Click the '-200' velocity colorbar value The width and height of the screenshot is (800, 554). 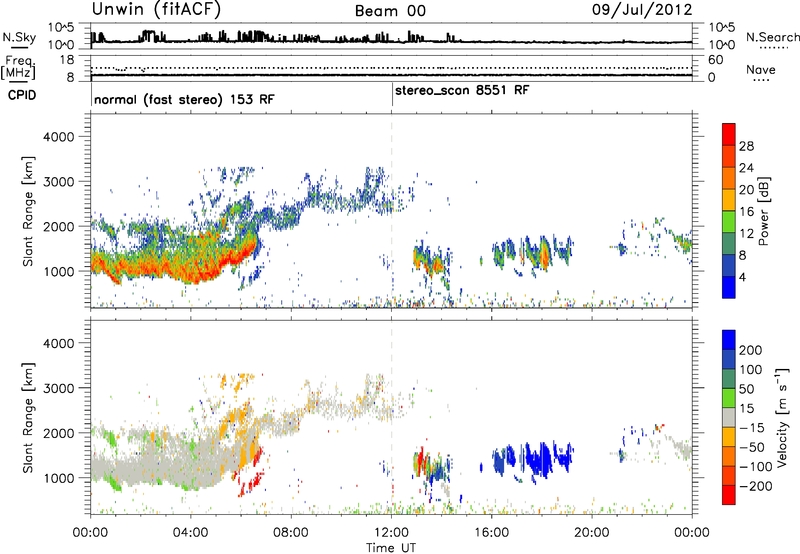(755, 486)
